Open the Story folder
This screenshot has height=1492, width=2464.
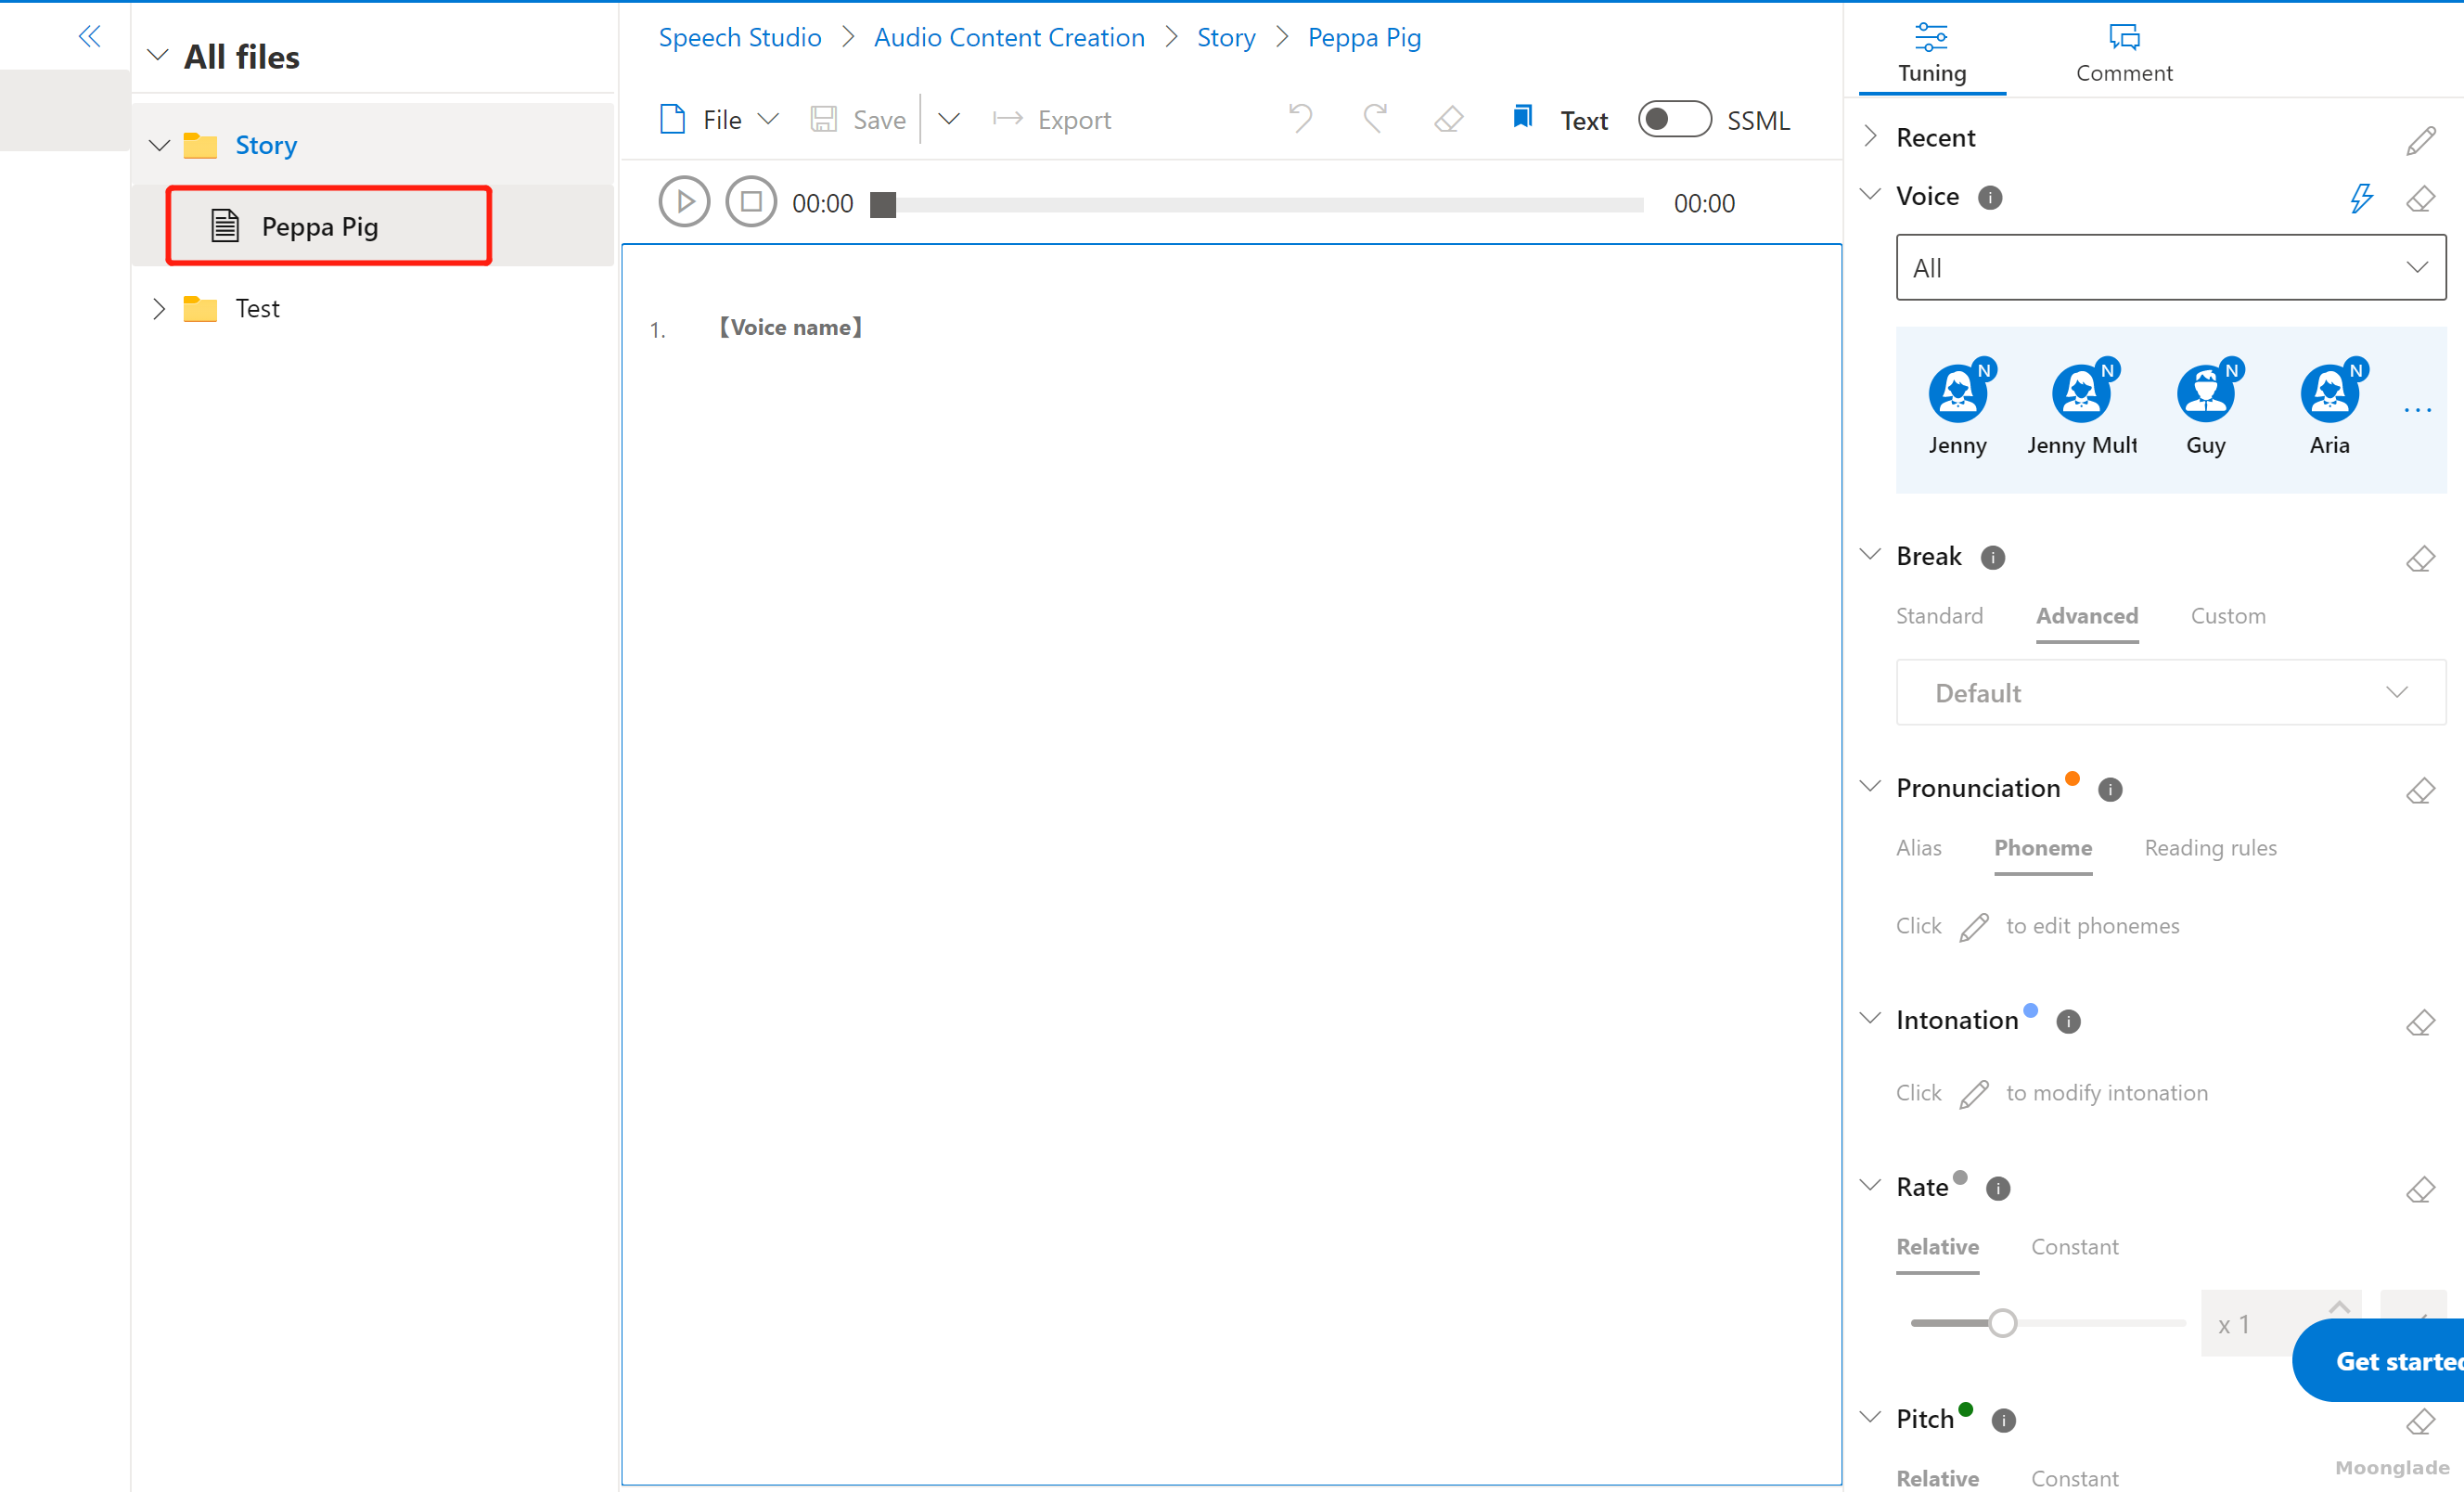(x=265, y=145)
